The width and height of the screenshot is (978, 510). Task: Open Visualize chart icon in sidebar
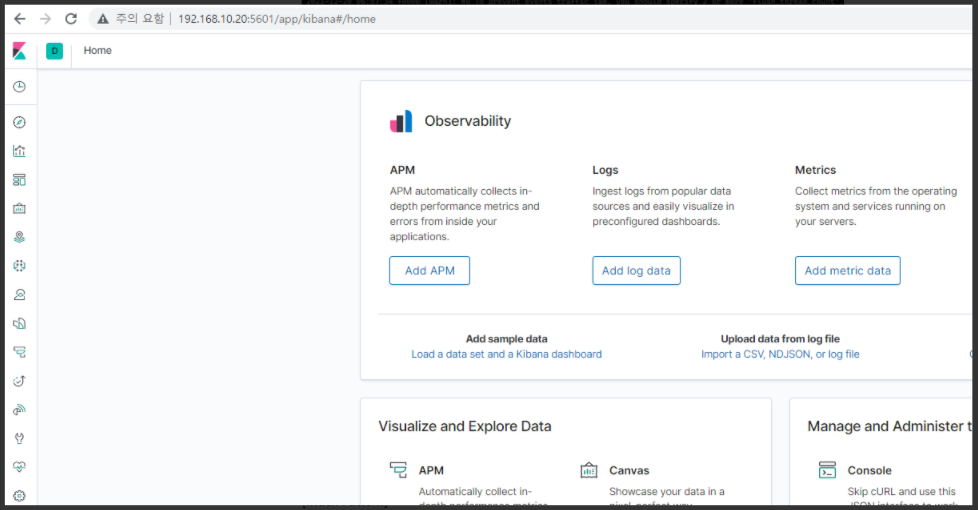click(19, 151)
